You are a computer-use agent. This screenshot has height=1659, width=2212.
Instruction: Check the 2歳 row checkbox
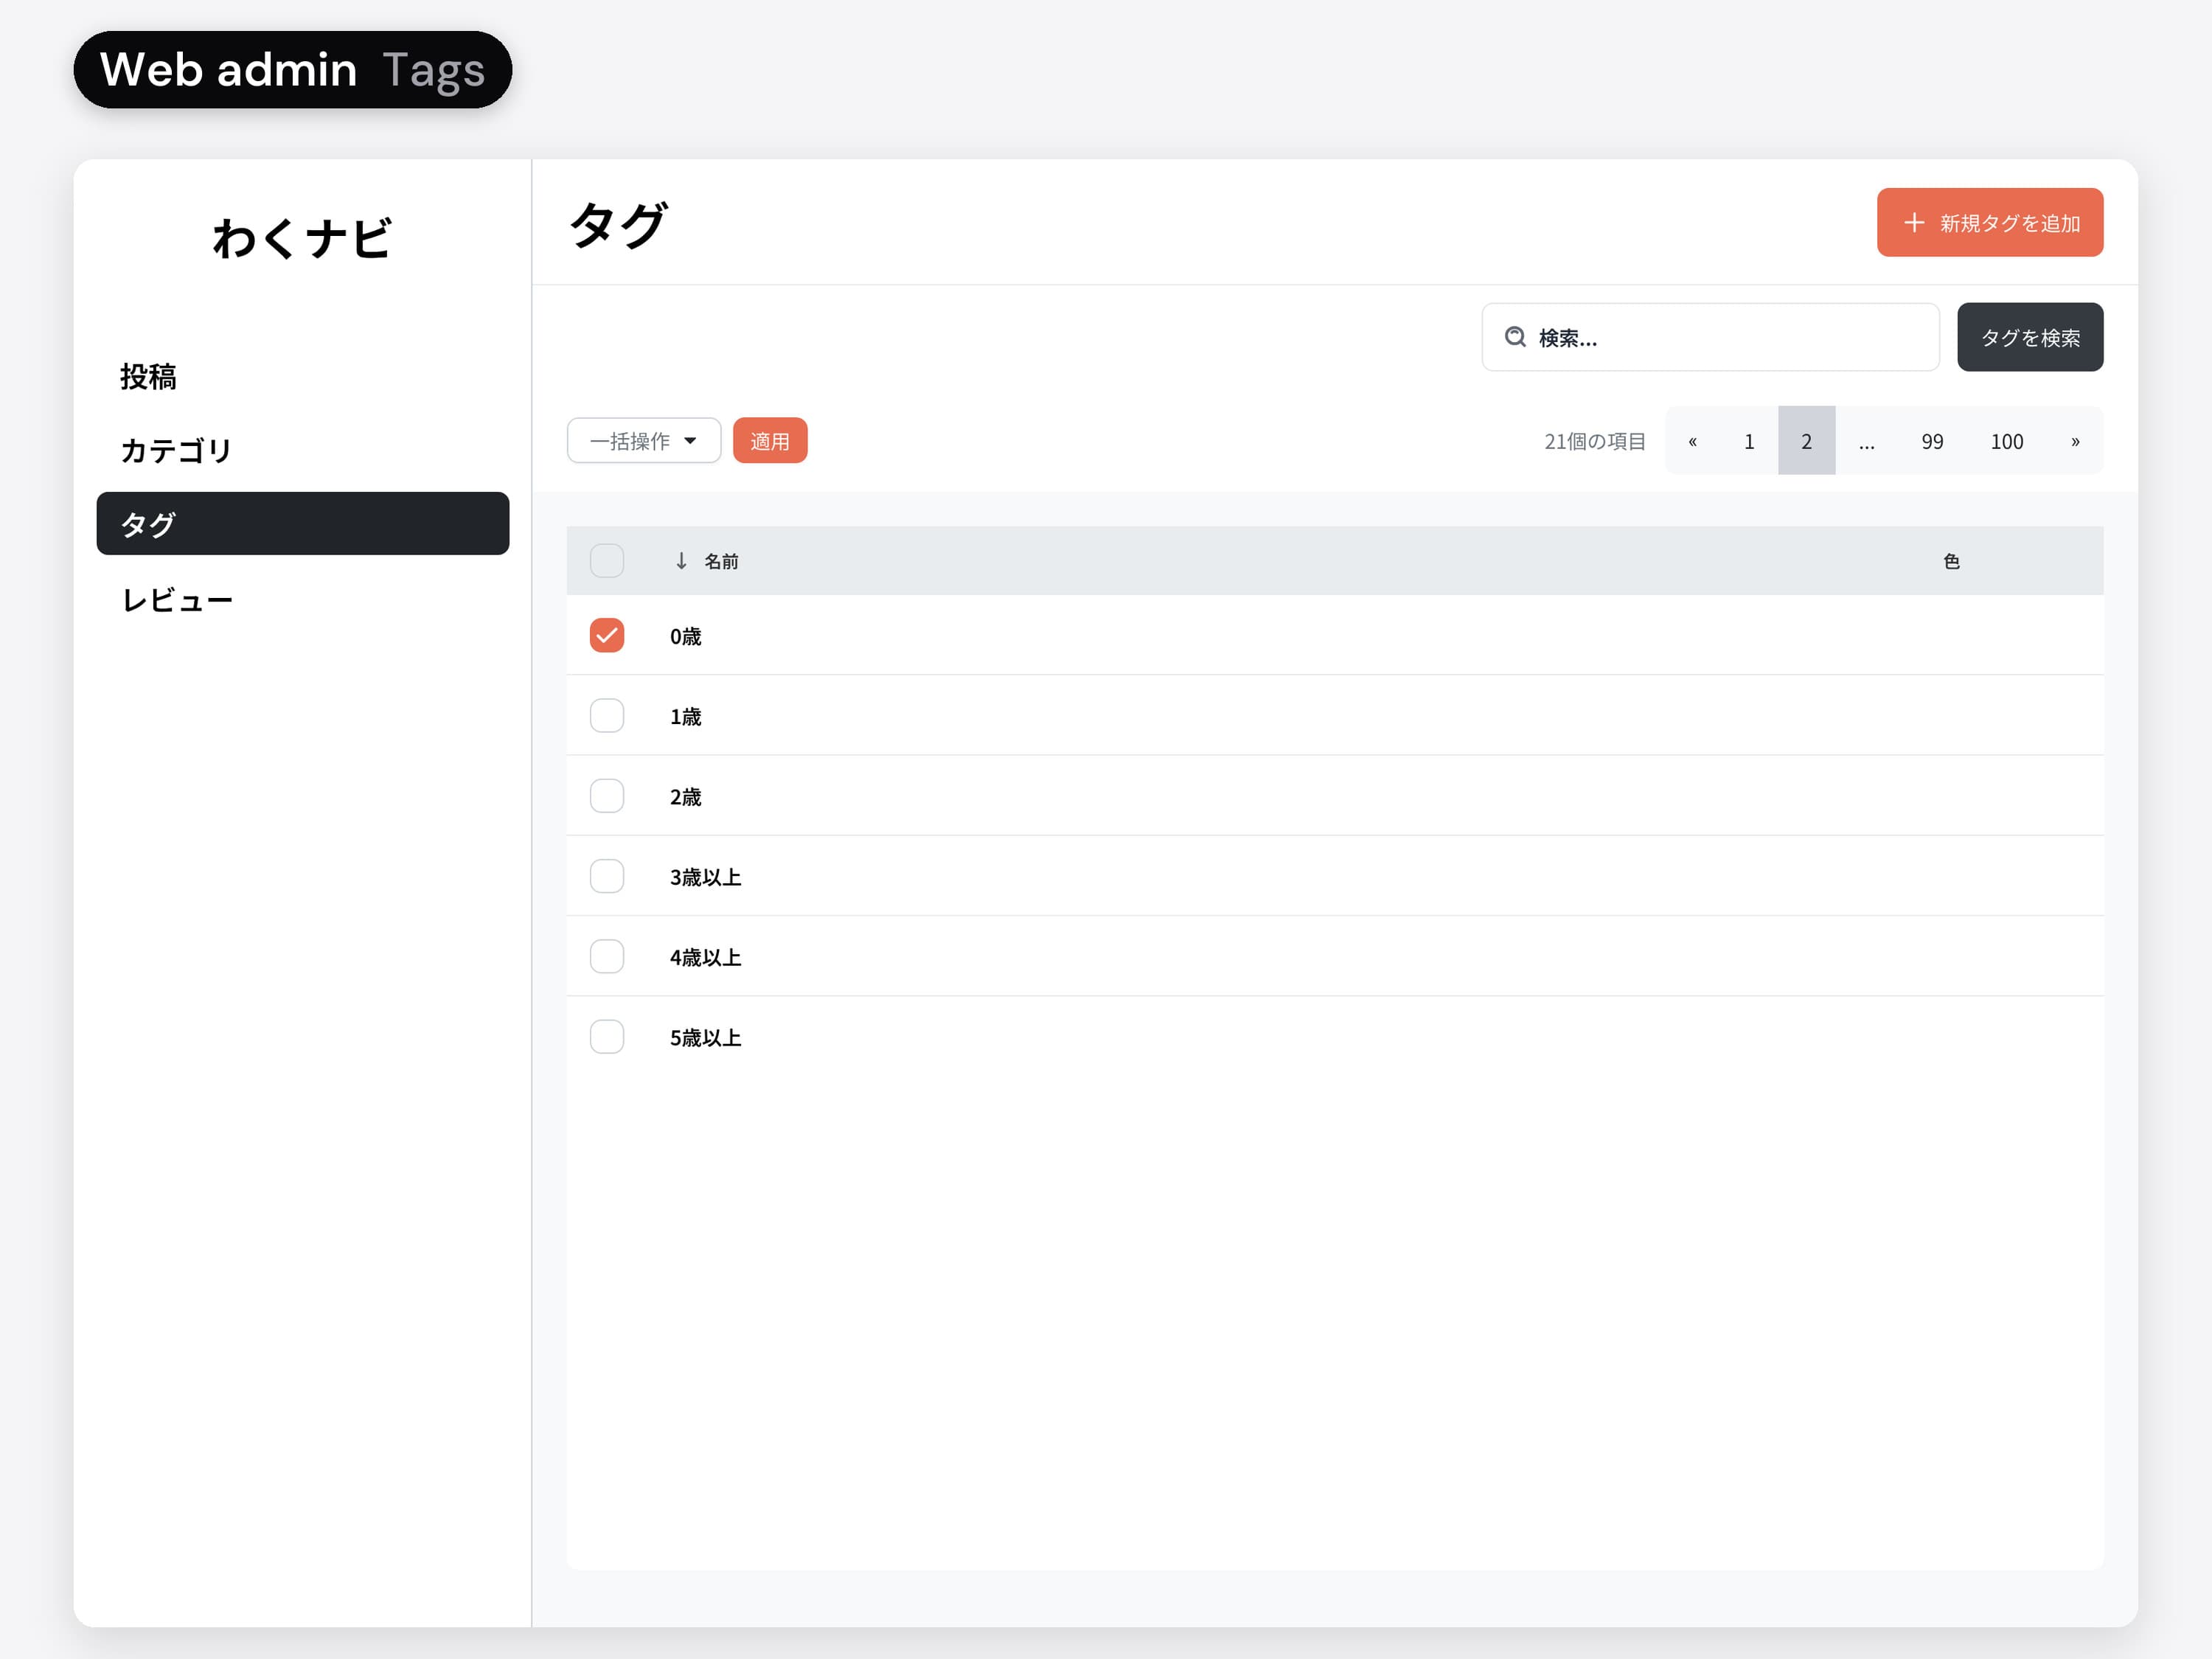pyautogui.click(x=607, y=796)
